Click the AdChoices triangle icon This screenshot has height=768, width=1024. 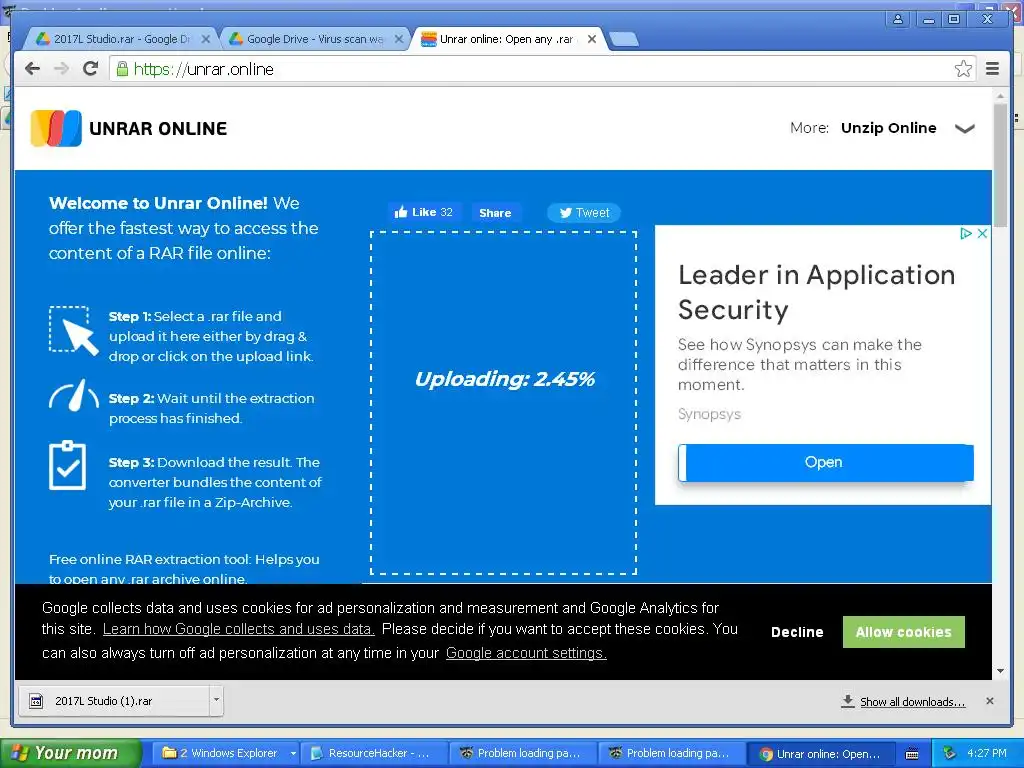(x=966, y=233)
